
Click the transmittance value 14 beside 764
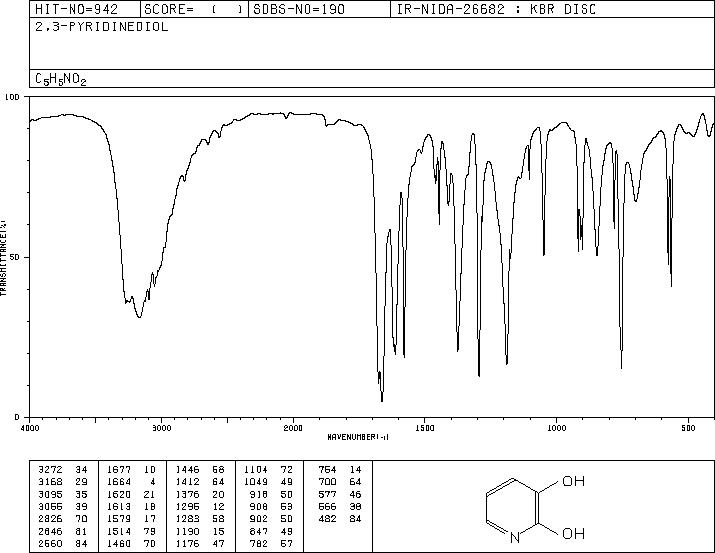coord(355,470)
